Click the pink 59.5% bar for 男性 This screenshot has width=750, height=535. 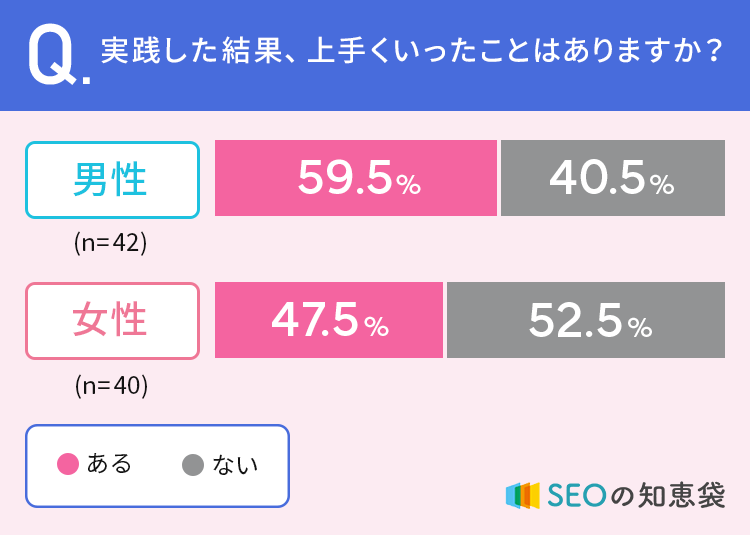356,178
